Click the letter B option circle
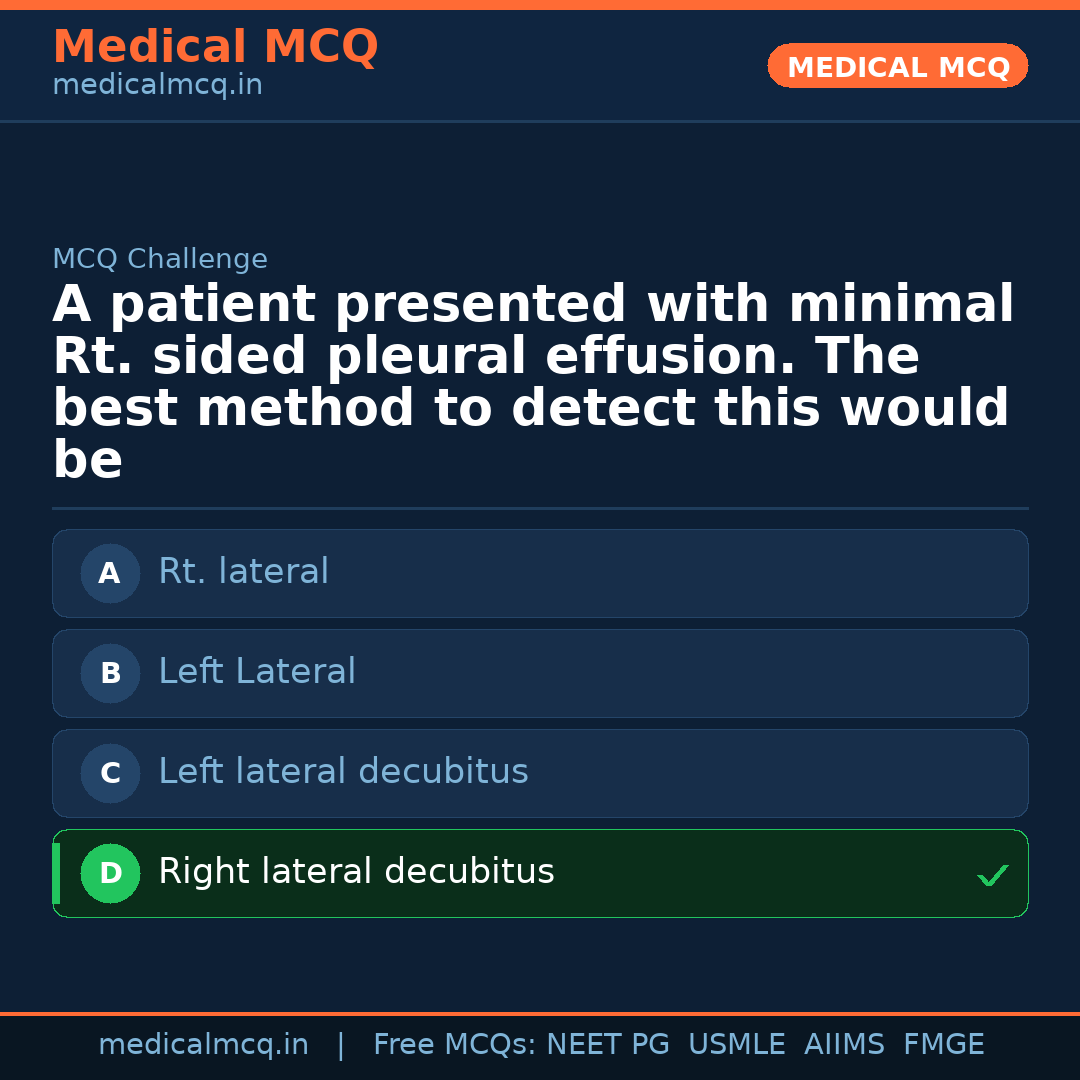This screenshot has width=1080, height=1080. tap(110, 673)
